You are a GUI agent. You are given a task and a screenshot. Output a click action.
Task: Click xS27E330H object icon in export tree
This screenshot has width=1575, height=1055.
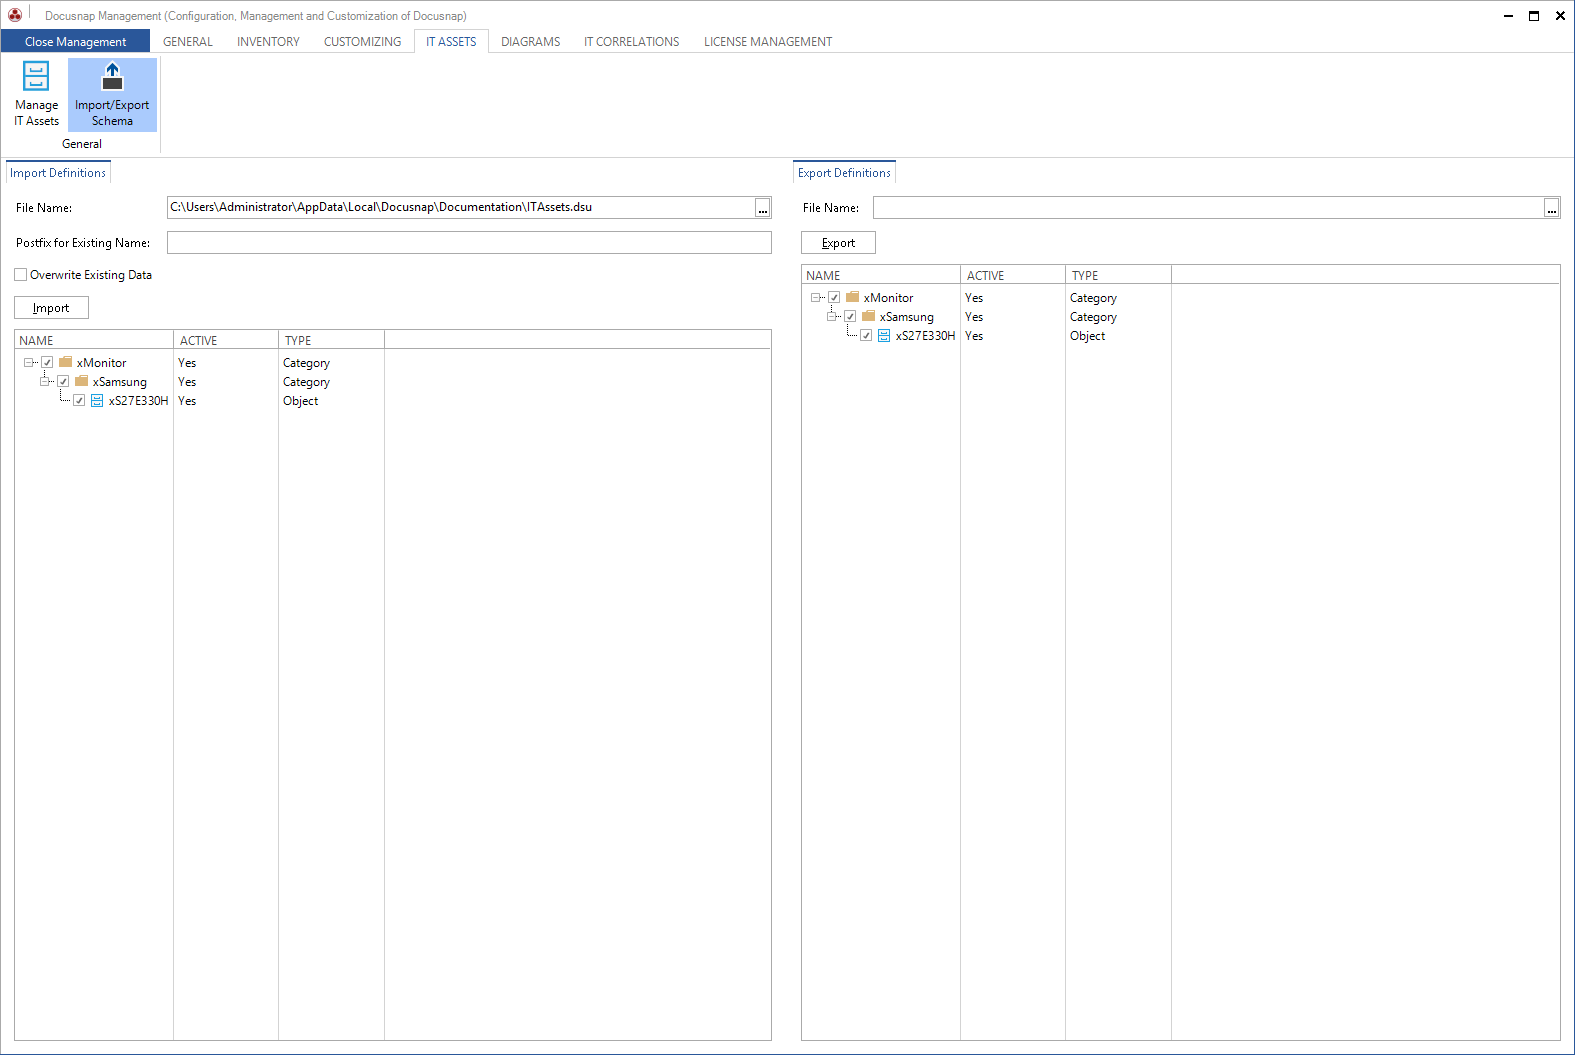coord(884,335)
